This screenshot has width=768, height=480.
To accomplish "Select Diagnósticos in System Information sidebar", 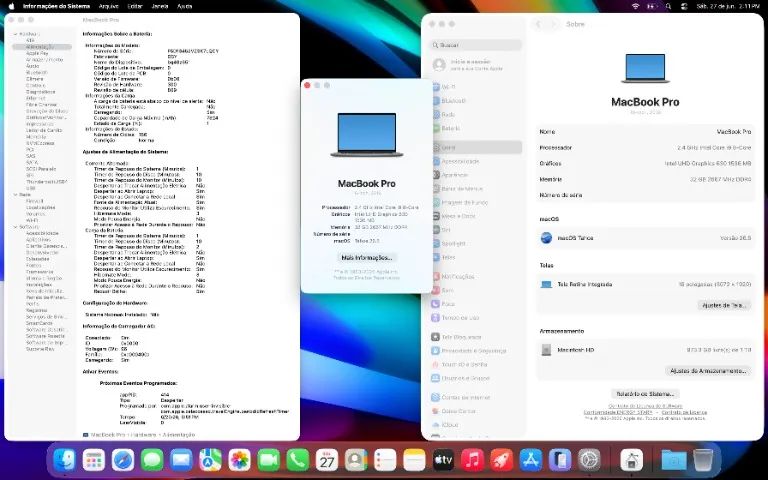I will point(40,92).
